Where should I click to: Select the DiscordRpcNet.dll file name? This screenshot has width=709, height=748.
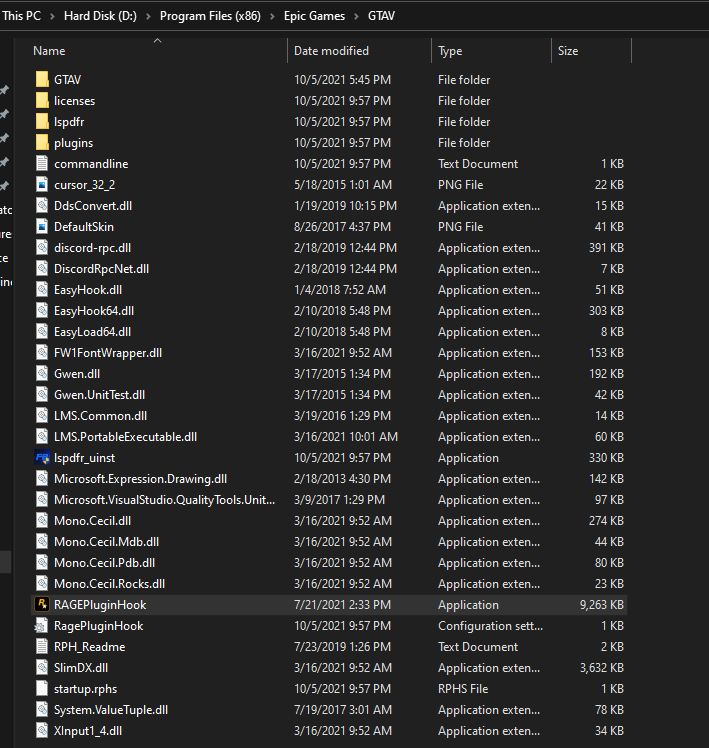[102, 269]
